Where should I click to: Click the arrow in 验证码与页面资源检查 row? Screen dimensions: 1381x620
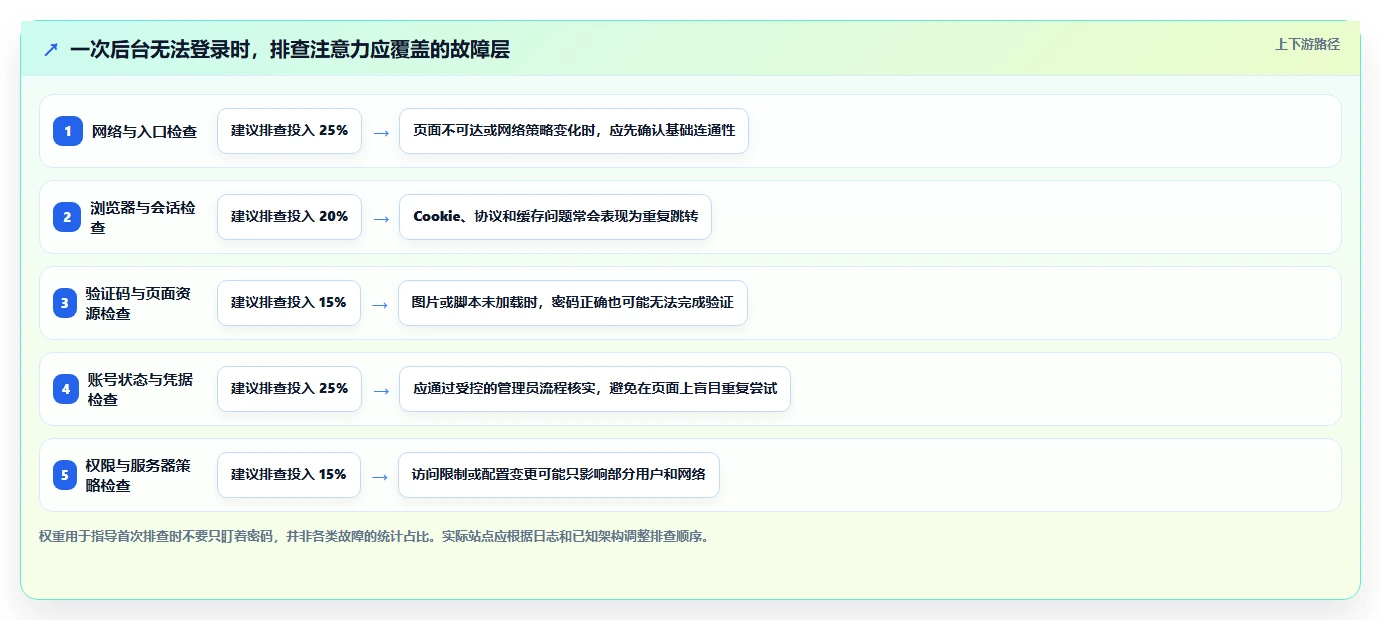(x=379, y=304)
